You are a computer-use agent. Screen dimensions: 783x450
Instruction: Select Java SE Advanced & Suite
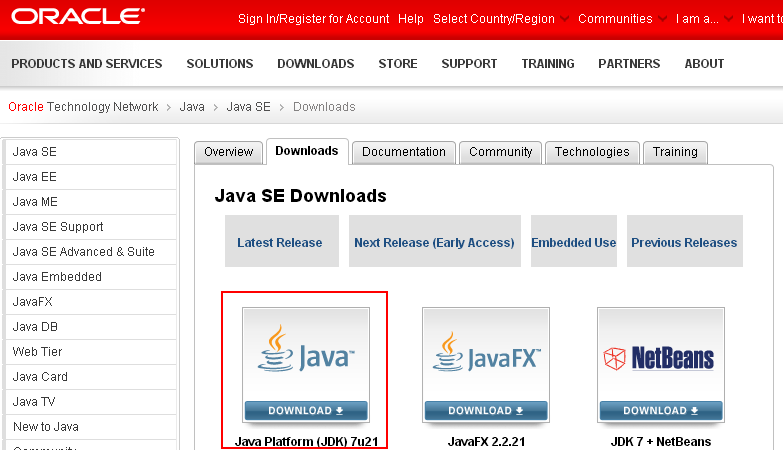pyautogui.click(x=90, y=252)
